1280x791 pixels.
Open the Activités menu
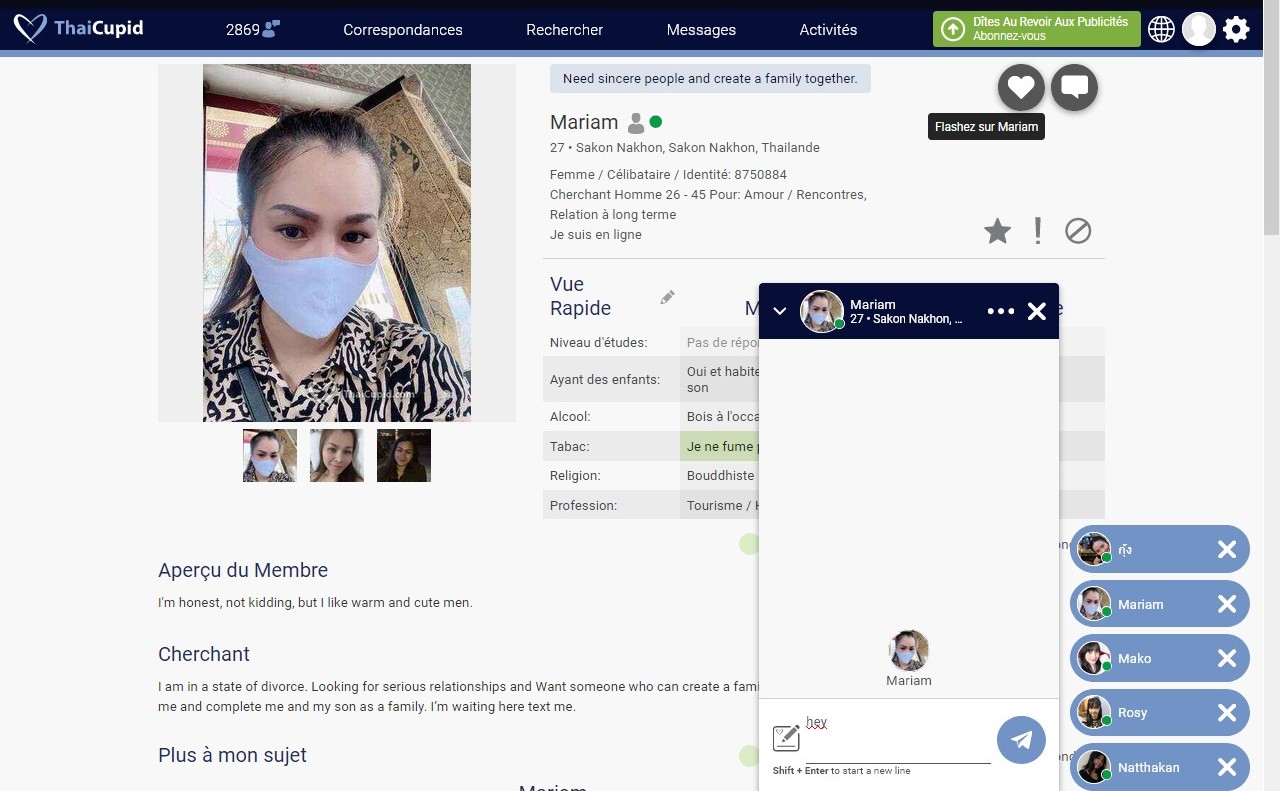pos(828,30)
